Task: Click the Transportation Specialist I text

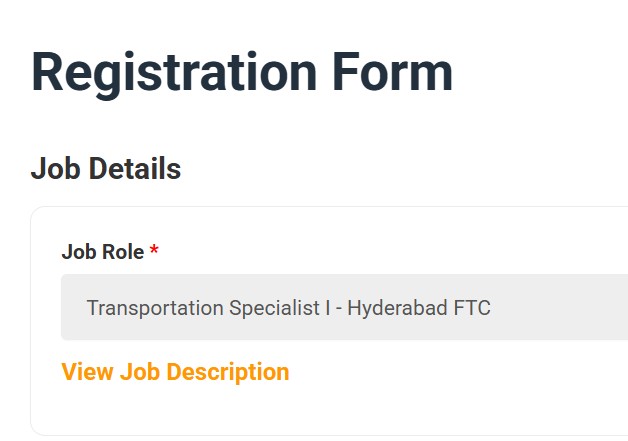Action: (208, 307)
